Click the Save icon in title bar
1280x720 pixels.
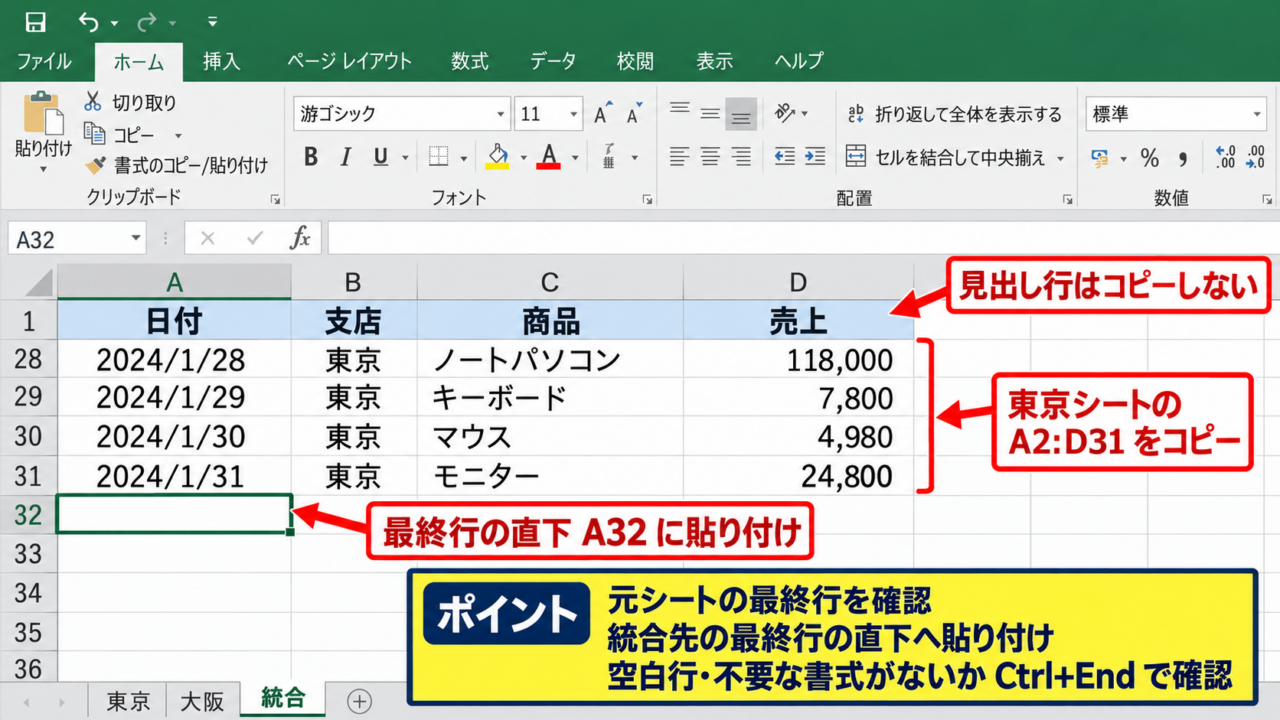(35, 21)
